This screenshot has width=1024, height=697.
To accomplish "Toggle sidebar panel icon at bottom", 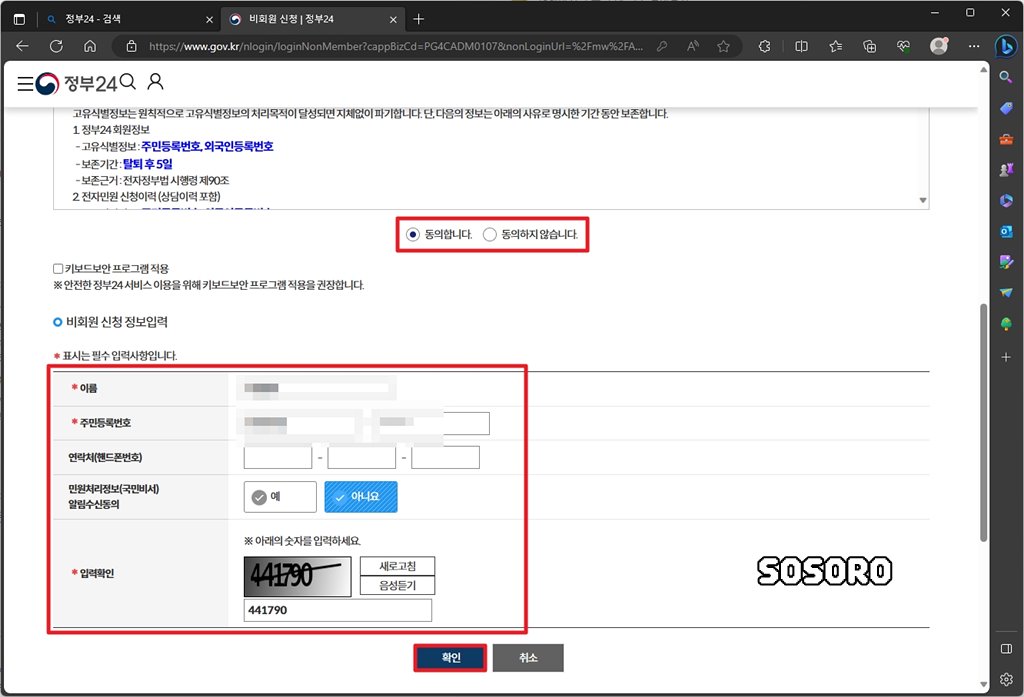I will point(1006,649).
